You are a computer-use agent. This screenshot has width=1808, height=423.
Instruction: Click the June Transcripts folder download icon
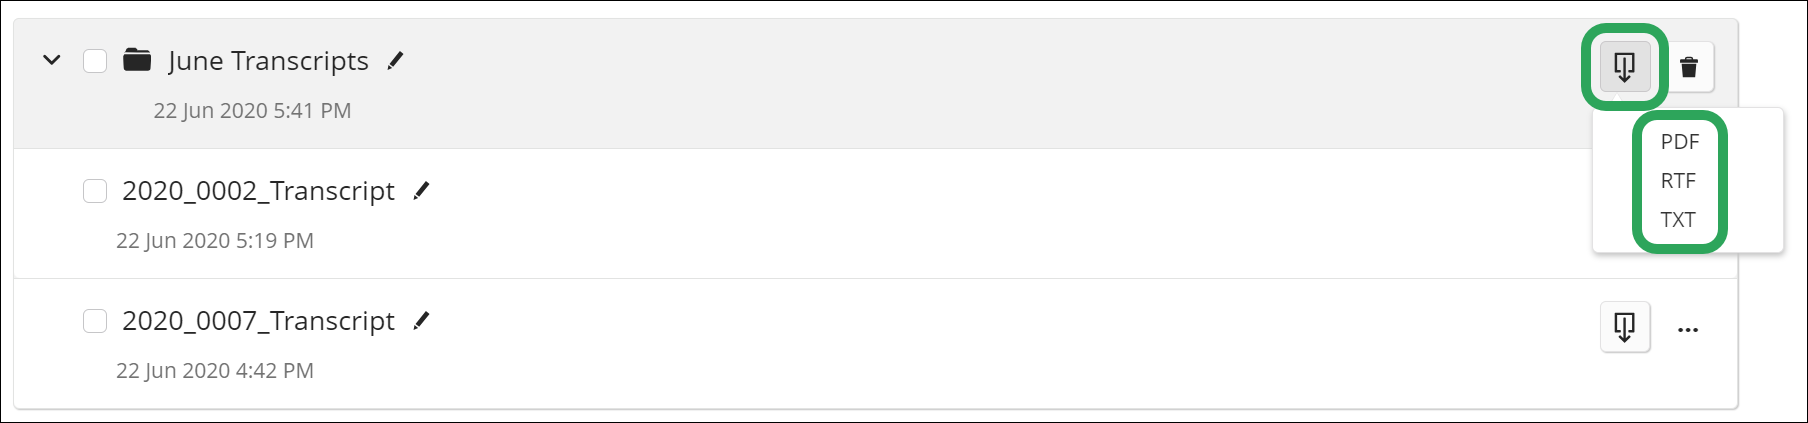point(1624,67)
